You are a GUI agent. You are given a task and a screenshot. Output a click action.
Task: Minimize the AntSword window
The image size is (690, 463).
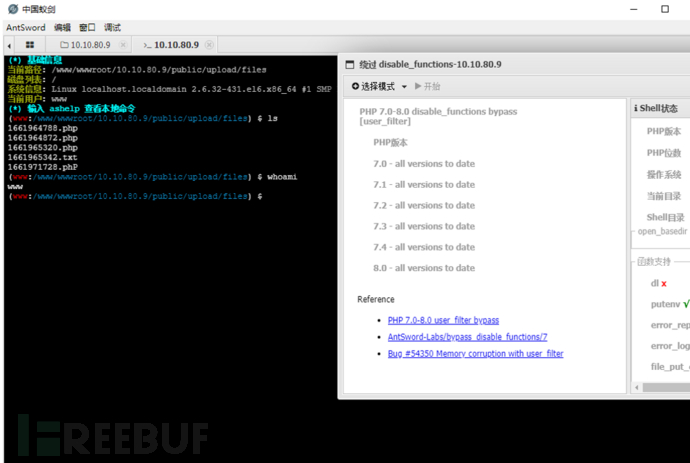point(634,9)
